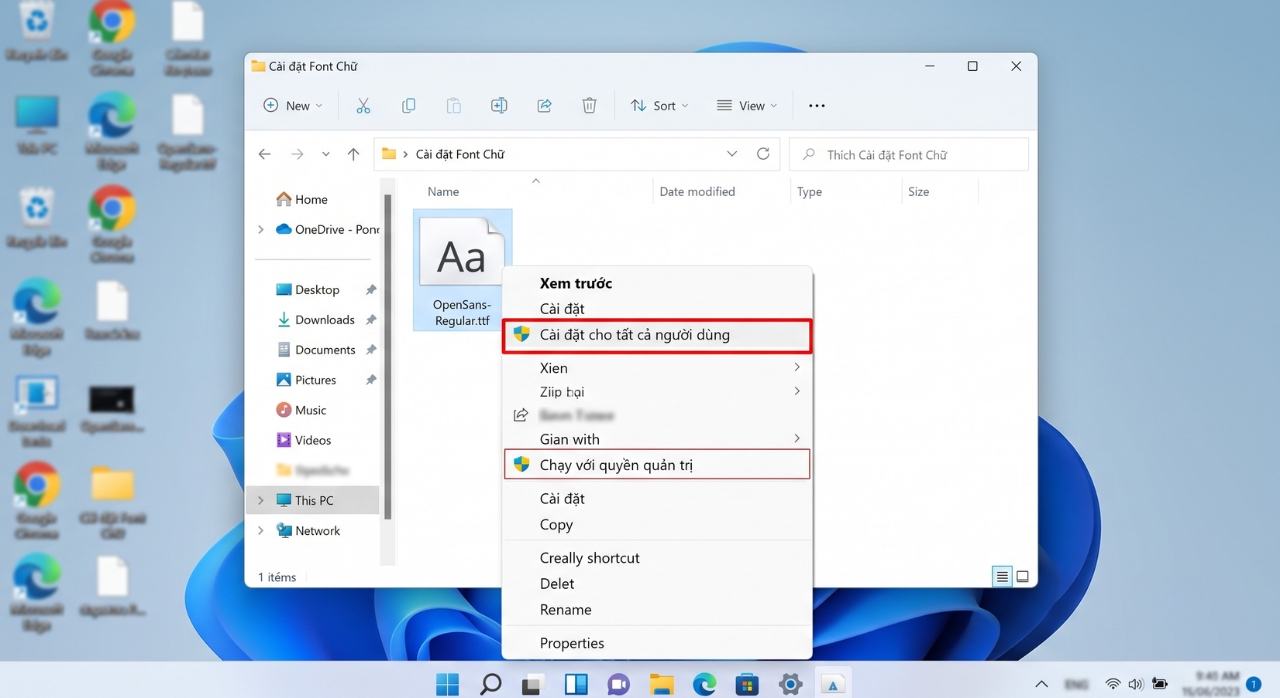Image resolution: width=1280 pixels, height=698 pixels.
Task: Choose Creally shortcut in context menu
Action: point(657,558)
